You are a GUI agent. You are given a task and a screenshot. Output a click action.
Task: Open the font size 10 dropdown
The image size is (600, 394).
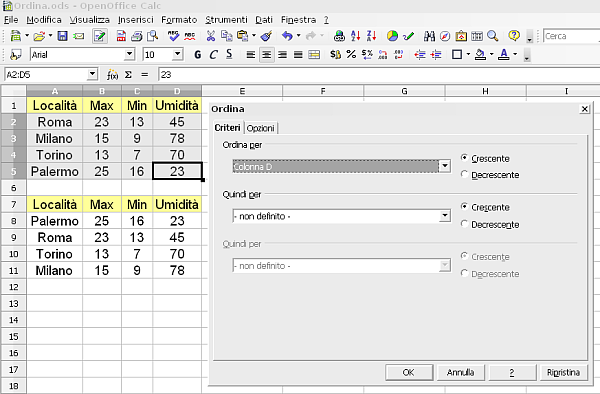[178, 54]
